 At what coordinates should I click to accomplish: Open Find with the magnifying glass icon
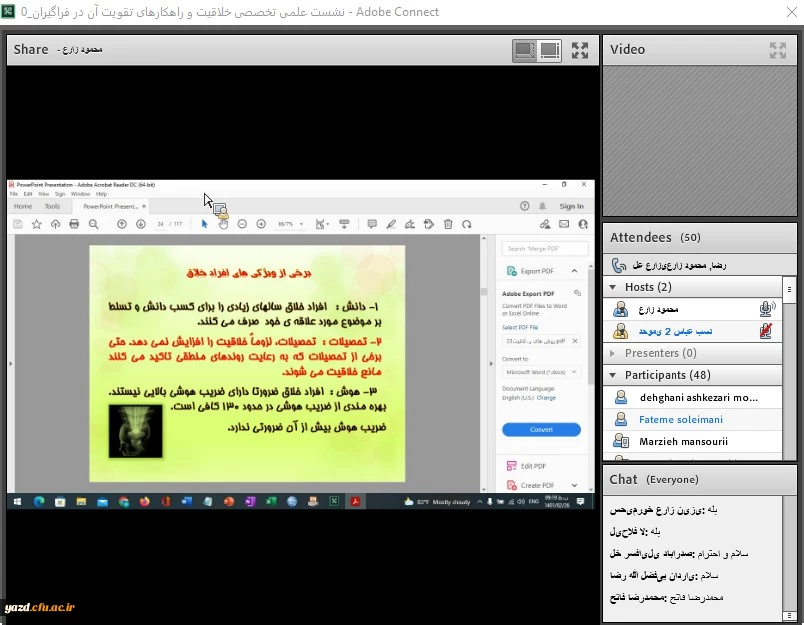point(93,224)
